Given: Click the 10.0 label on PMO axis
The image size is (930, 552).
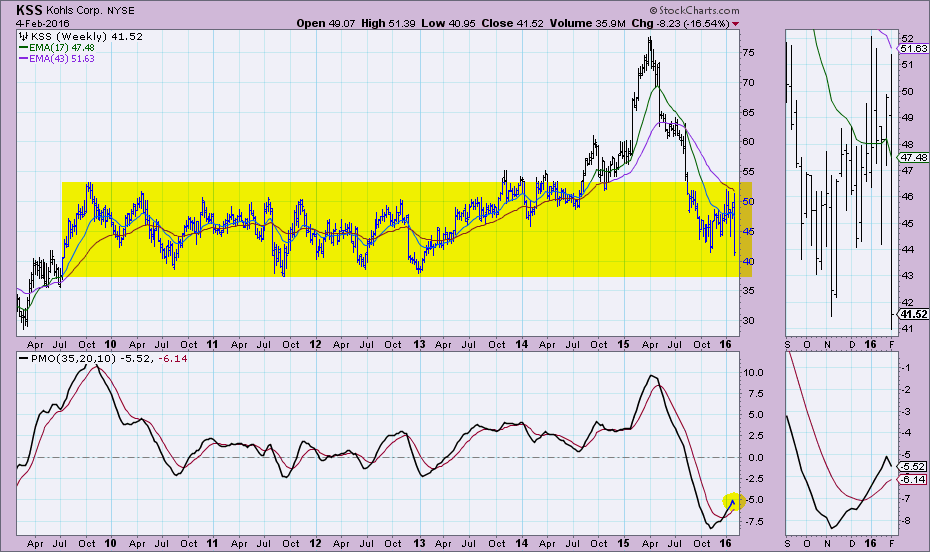Looking at the screenshot, I should (x=754, y=372).
